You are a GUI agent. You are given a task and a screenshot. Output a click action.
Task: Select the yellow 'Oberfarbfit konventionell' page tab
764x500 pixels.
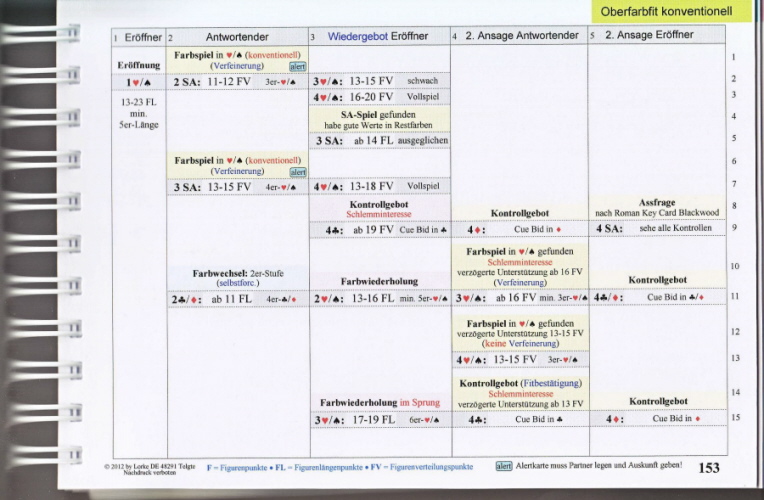click(670, 11)
